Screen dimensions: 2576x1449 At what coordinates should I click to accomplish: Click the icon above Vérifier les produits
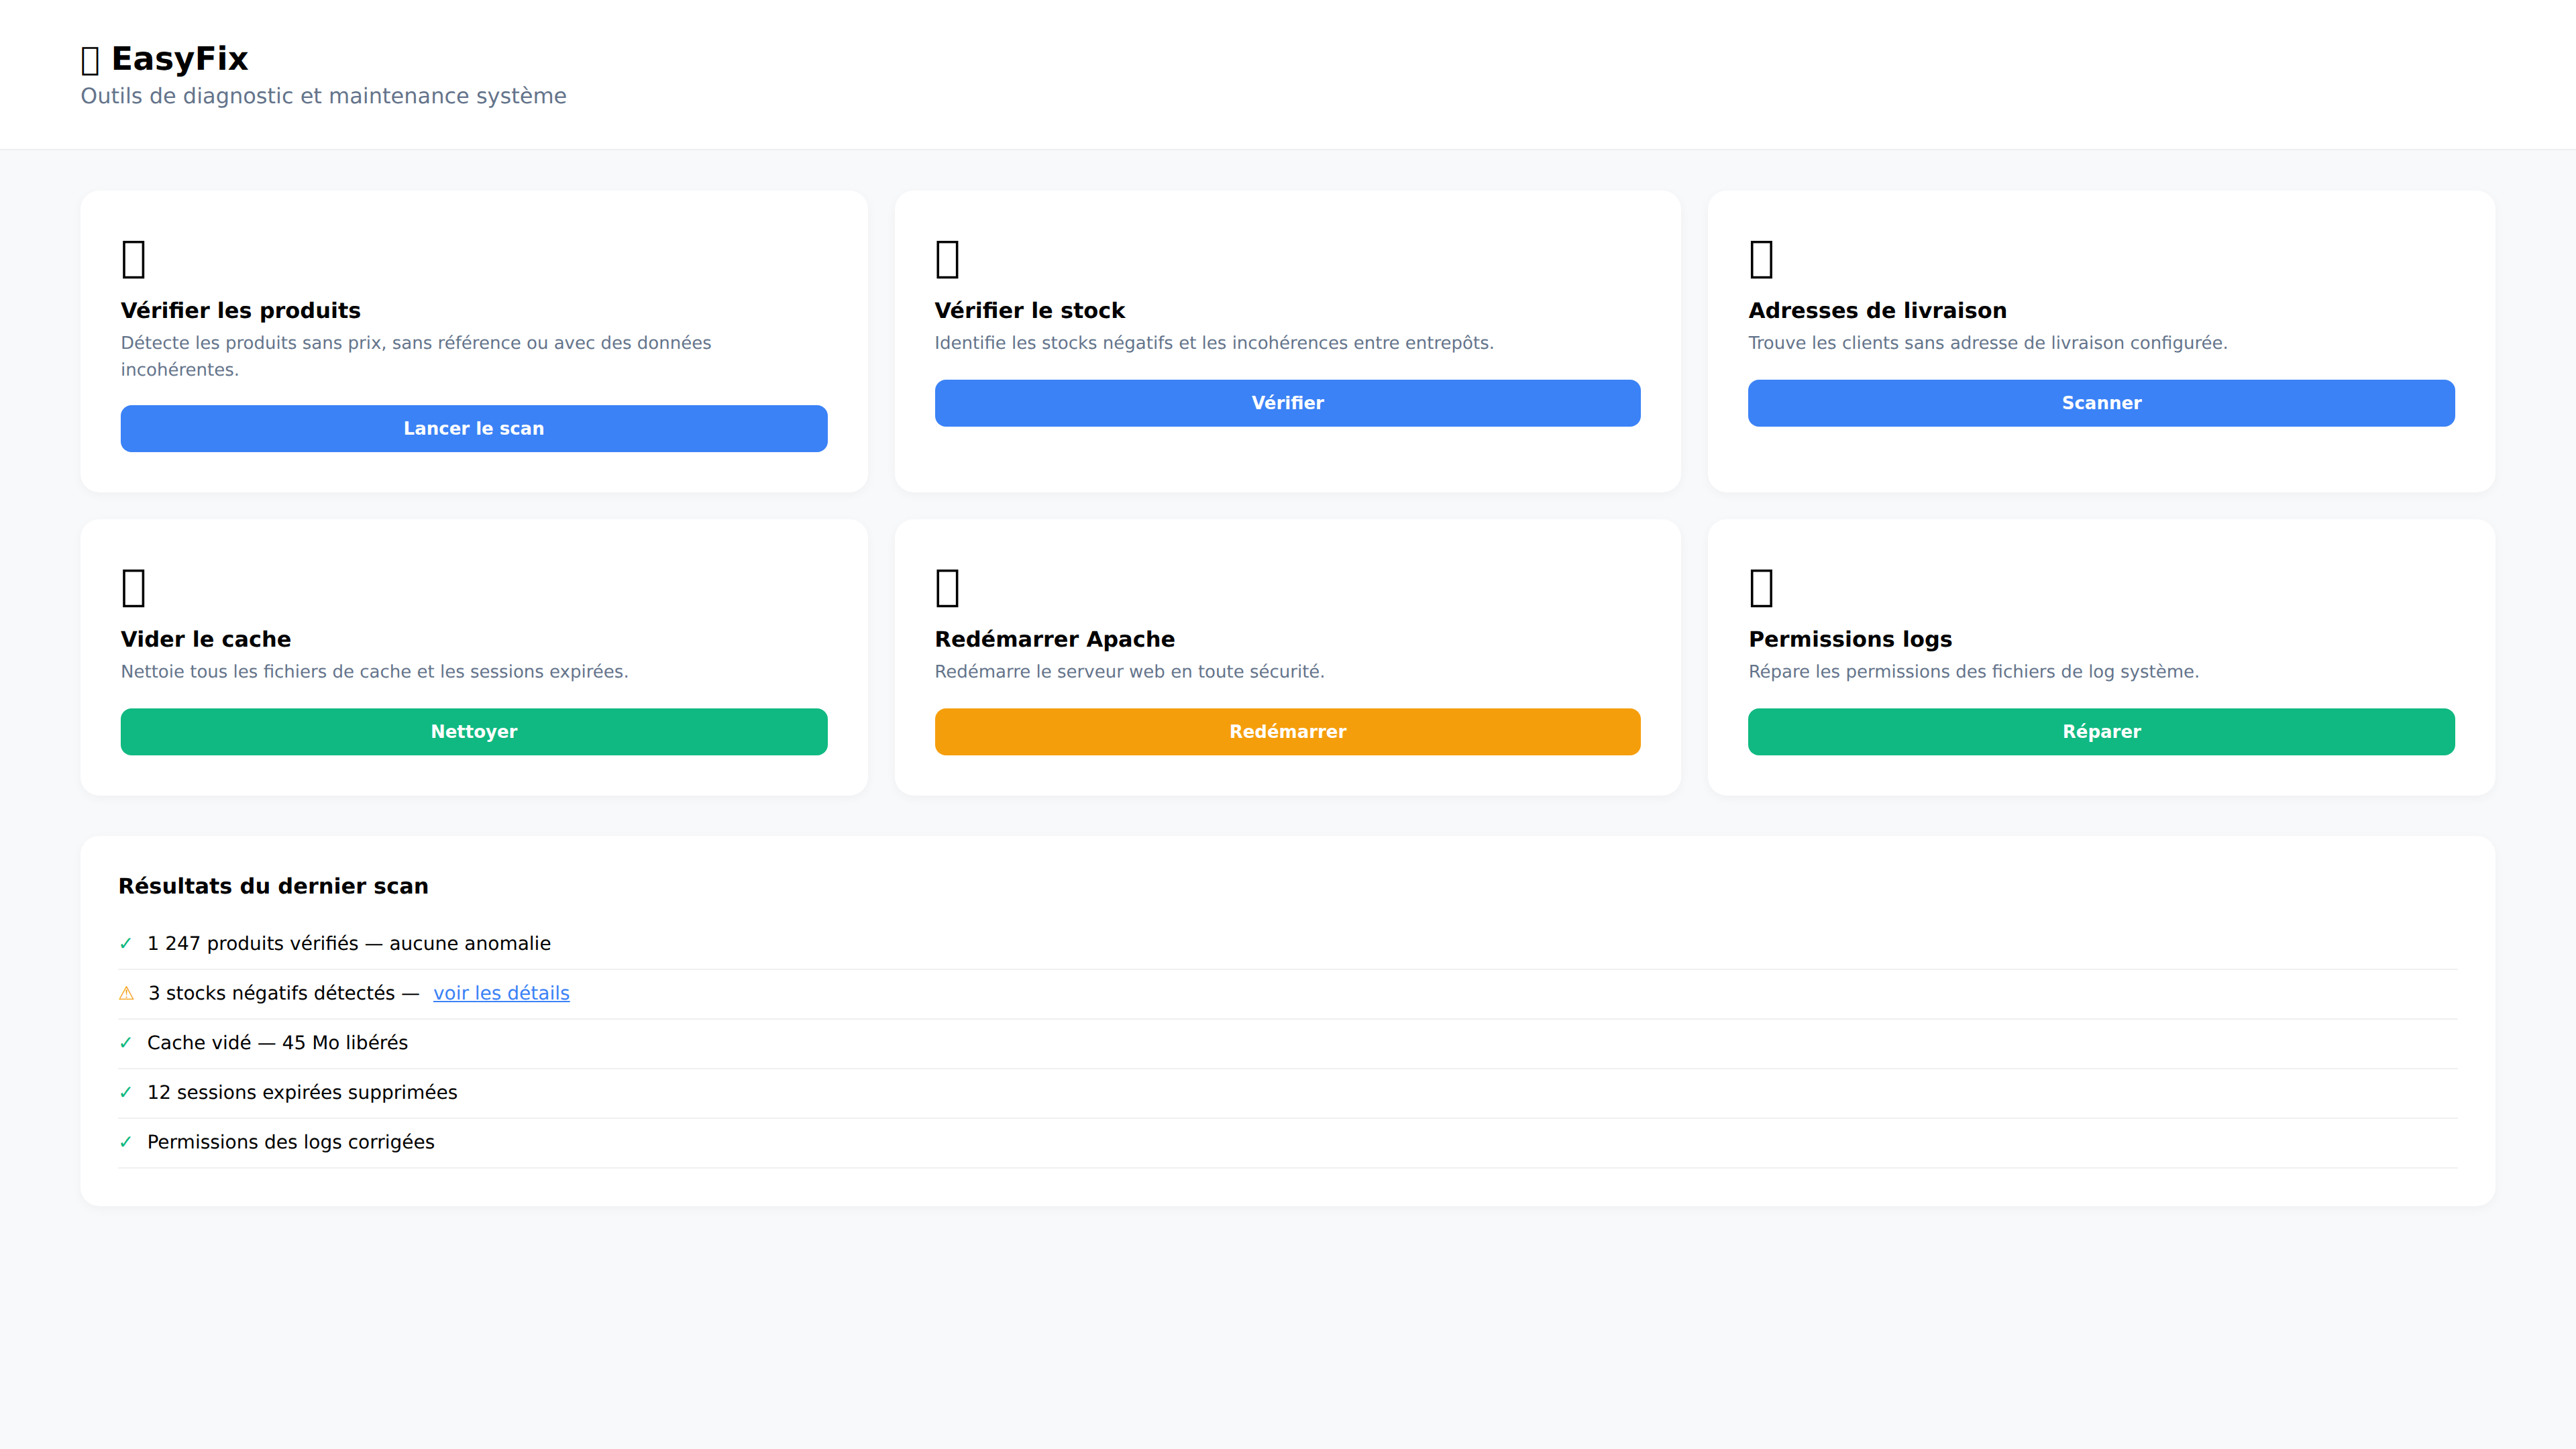coord(133,259)
